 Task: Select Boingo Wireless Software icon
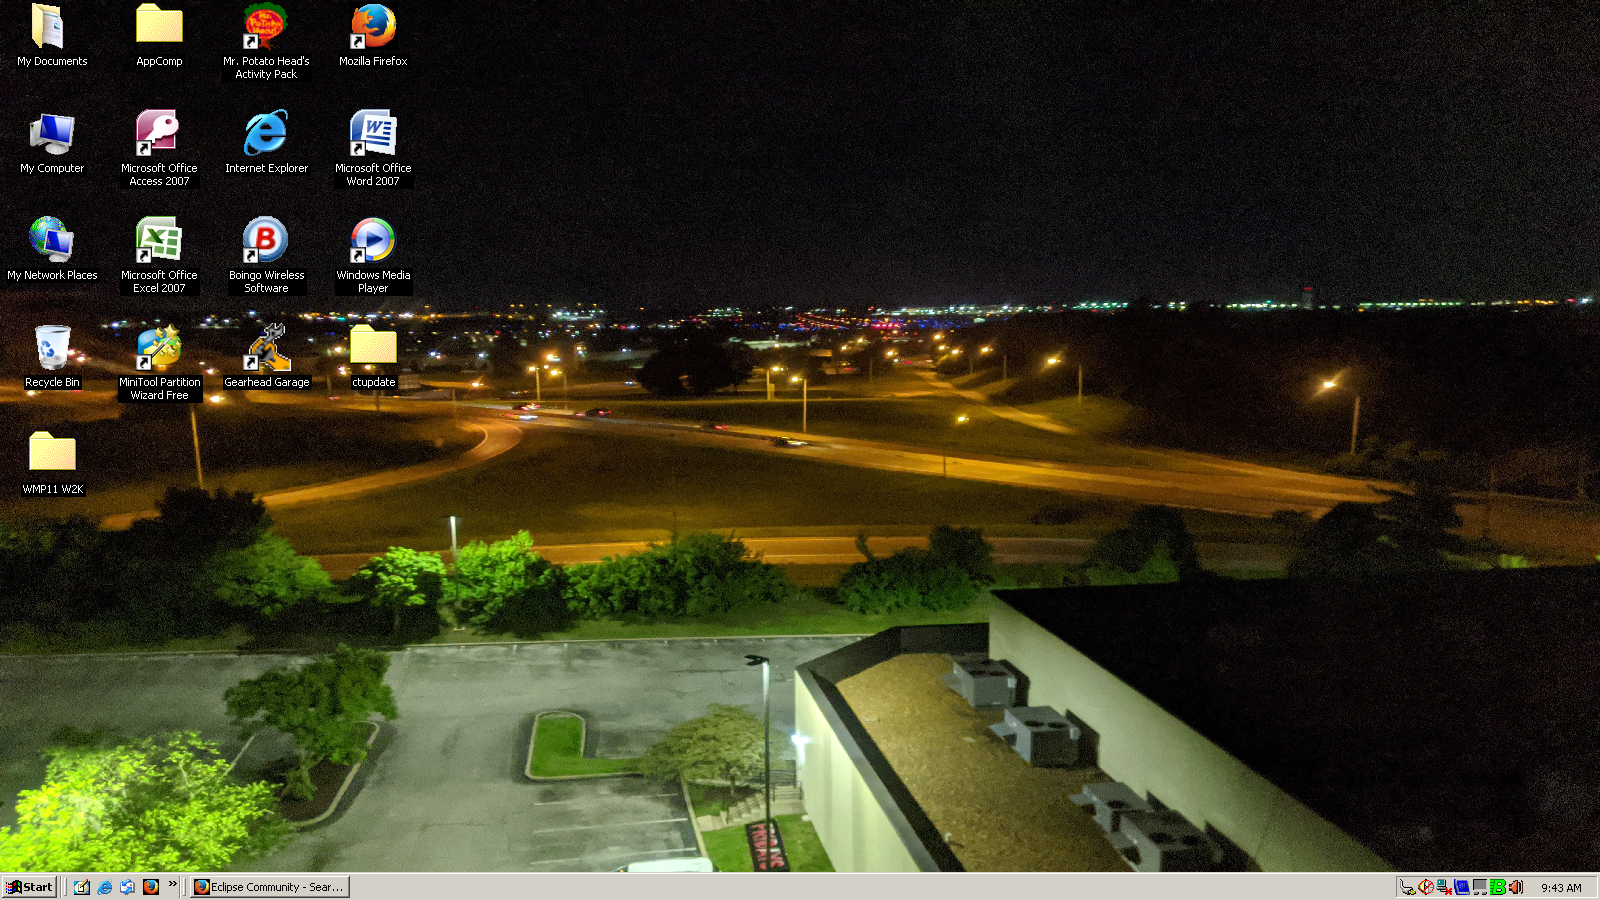pyautogui.click(x=266, y=242)
